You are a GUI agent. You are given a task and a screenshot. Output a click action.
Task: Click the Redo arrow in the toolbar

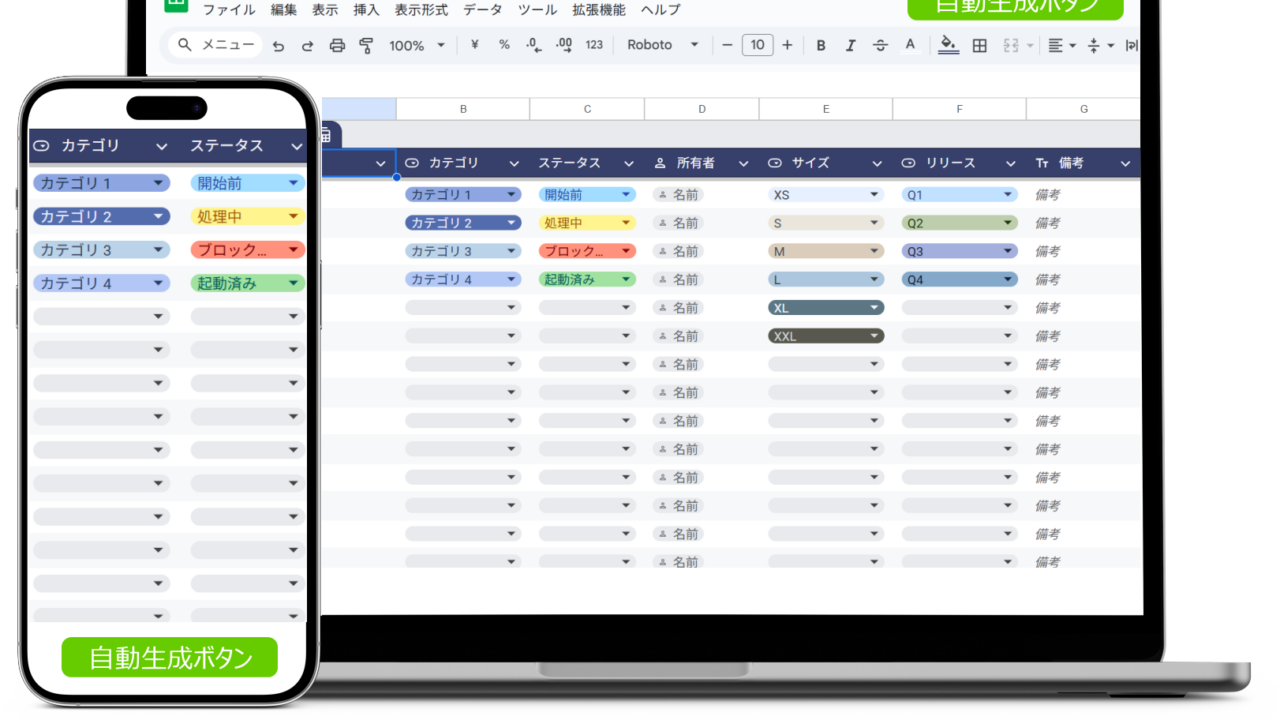pyautogui.click(x=307, y=45)
